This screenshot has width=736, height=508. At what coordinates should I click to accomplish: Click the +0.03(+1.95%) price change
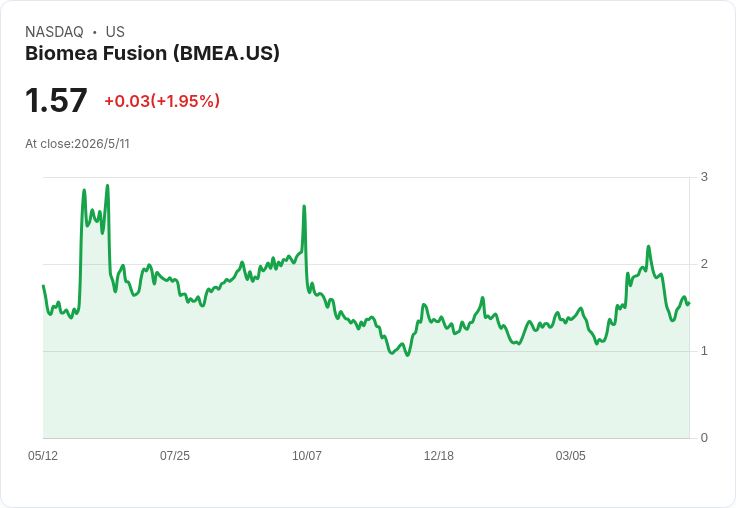[x=162, y=101]
